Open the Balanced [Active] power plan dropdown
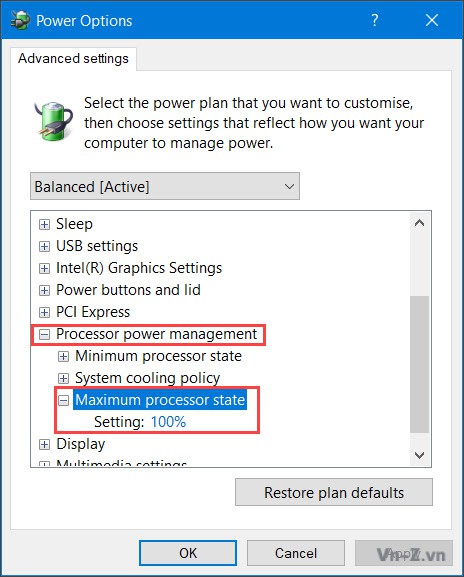 point(165,186)
